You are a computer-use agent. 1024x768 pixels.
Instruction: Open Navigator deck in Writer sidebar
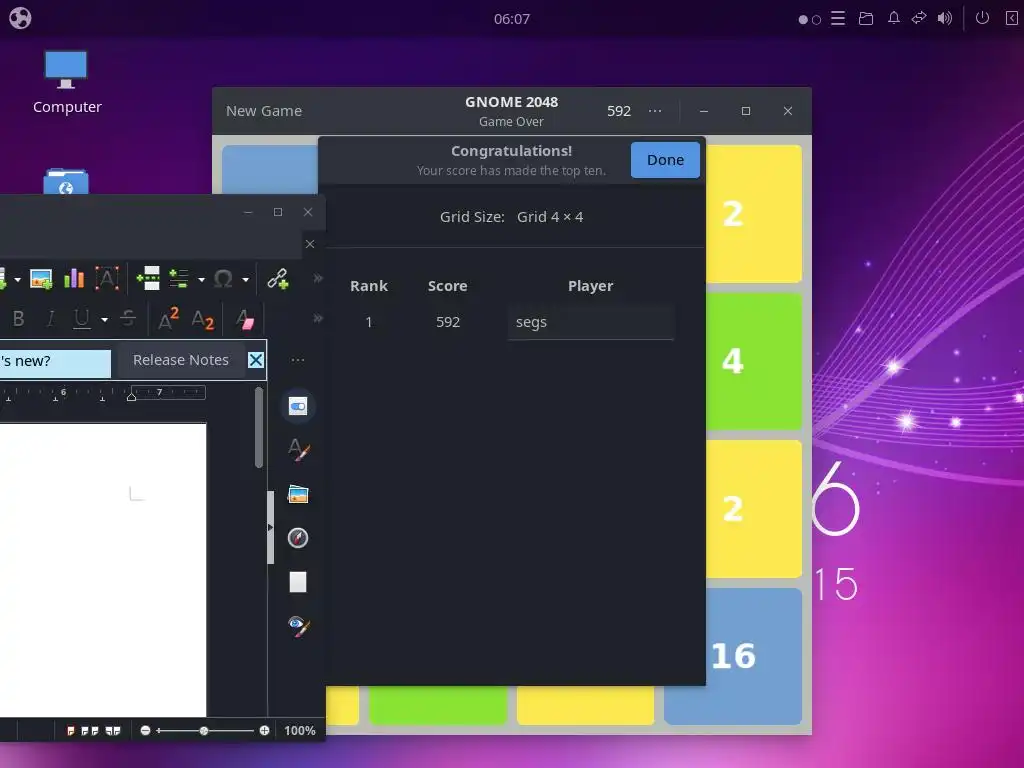[298, 538]
